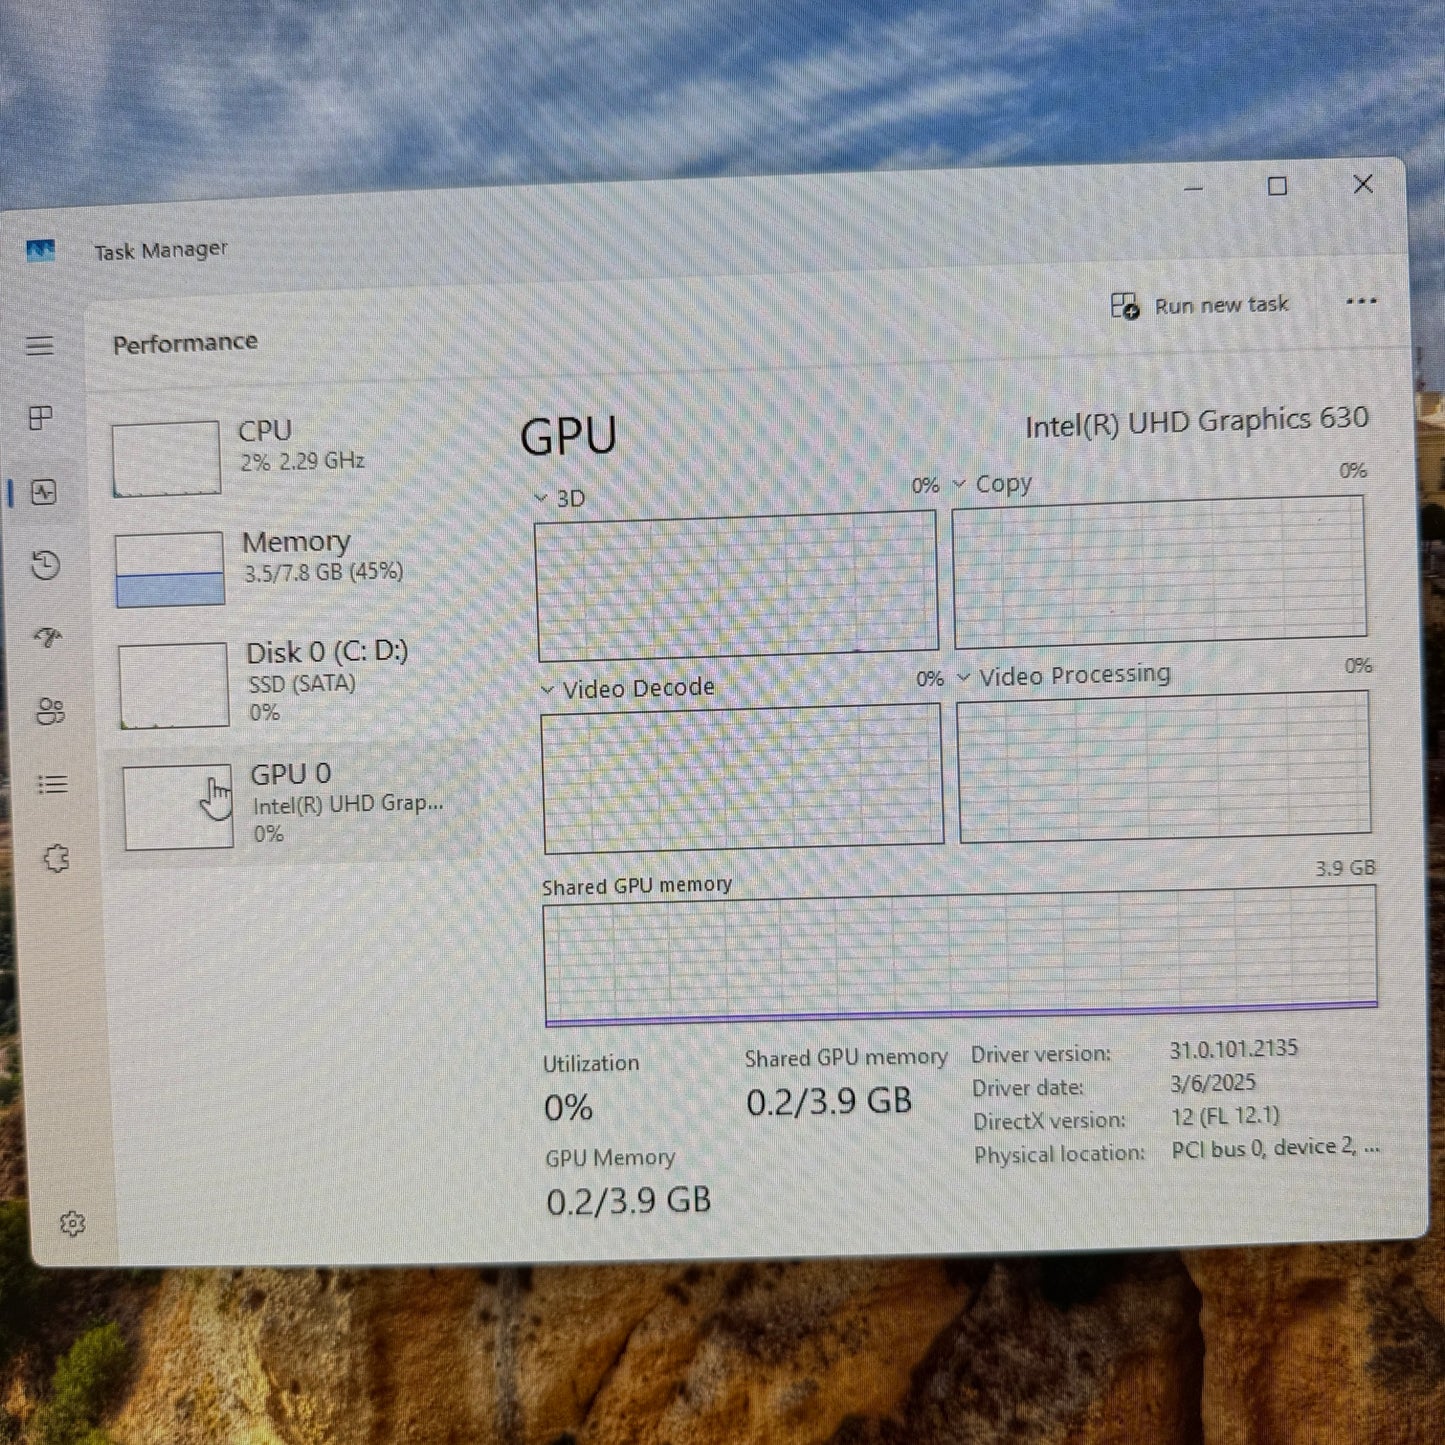Screen dimensions: 1445x1445
Task: Click the GPU Memory 0.2/3.9 GB value
Action: click(629, 1200)
